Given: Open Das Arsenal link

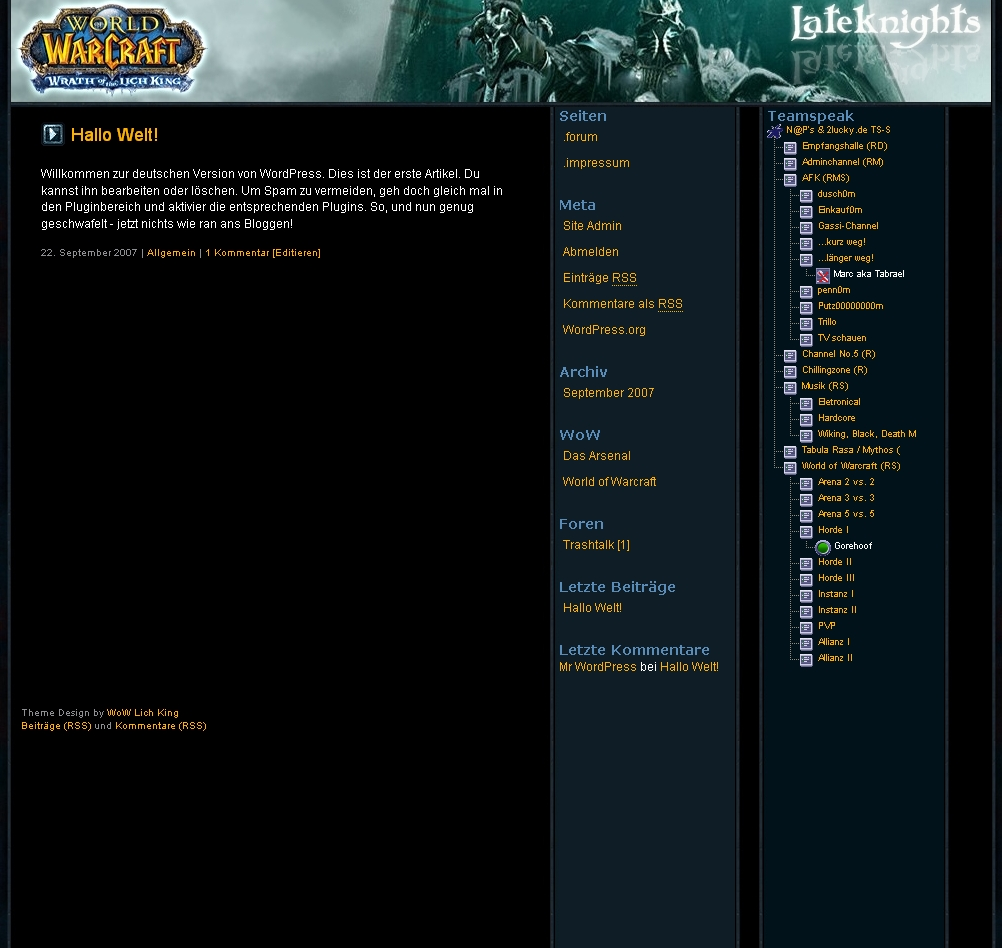Looking at the screenshot, I should [x=597, y=456].
